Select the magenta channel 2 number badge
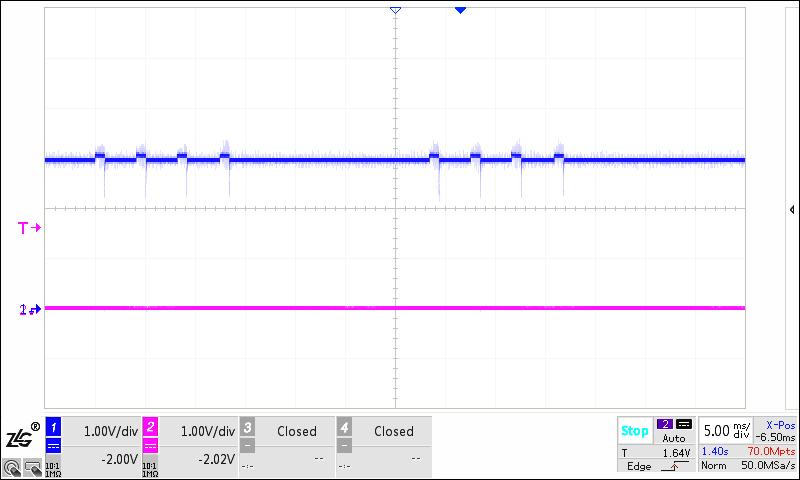 pos(150,427)
